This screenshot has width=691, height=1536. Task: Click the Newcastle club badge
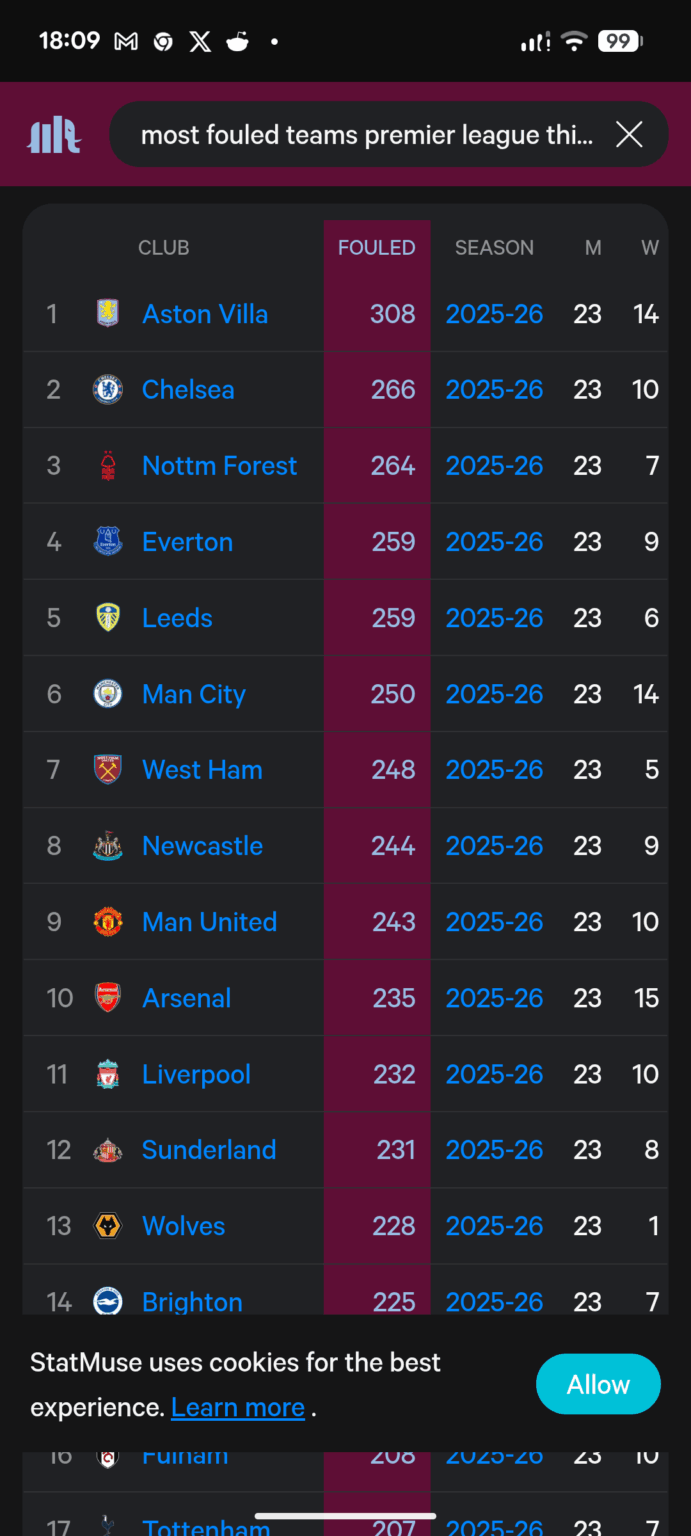coord(106,845)
